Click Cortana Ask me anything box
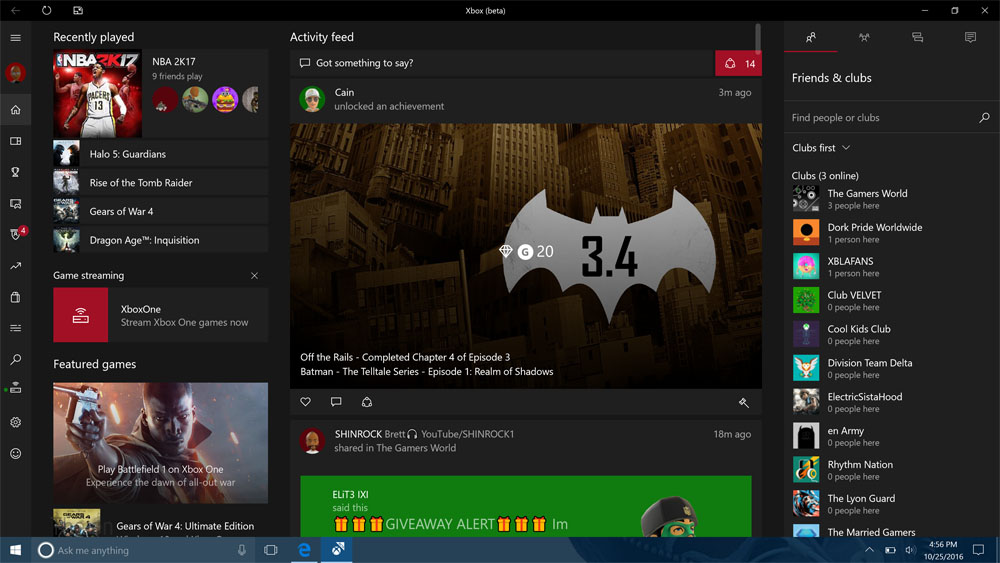 [x=142, y=550]
